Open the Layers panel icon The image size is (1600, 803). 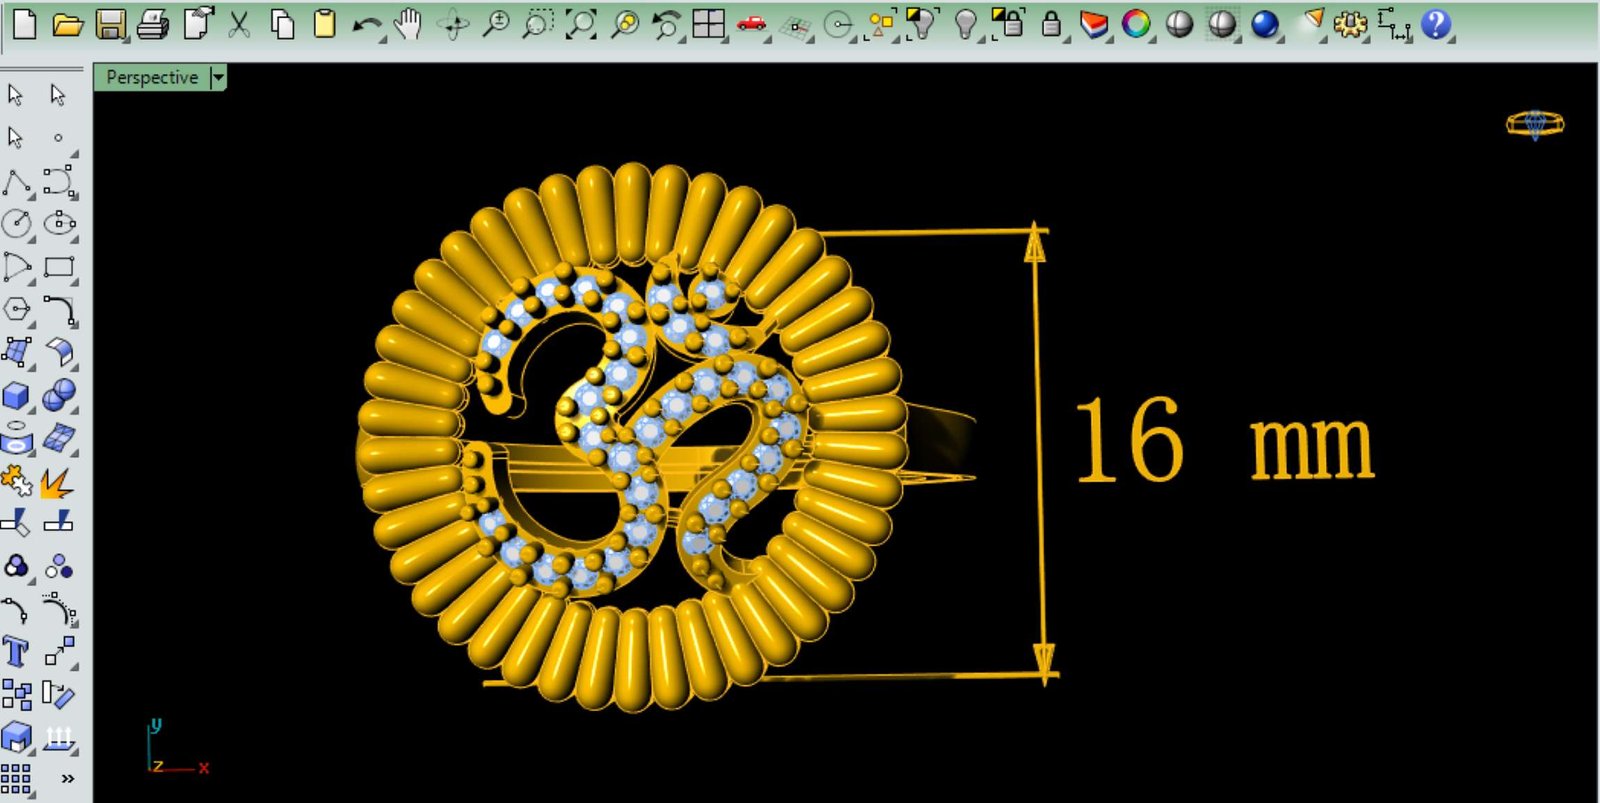[1094, 24]
